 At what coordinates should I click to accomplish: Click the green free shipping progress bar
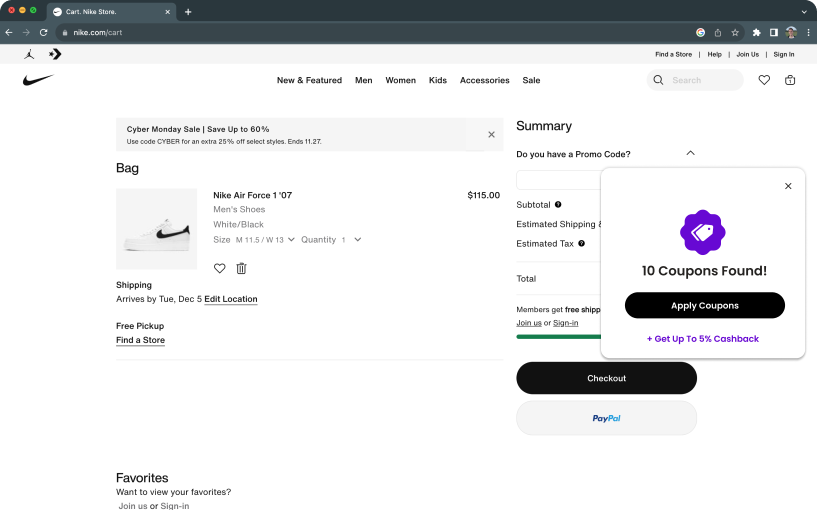559,337
